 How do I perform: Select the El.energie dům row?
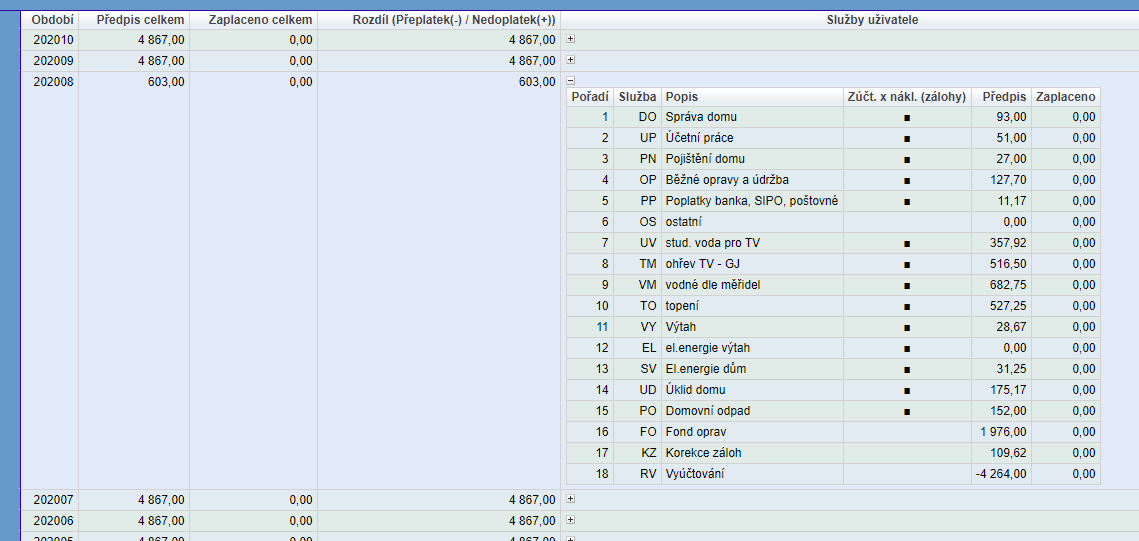coord(834,370)
